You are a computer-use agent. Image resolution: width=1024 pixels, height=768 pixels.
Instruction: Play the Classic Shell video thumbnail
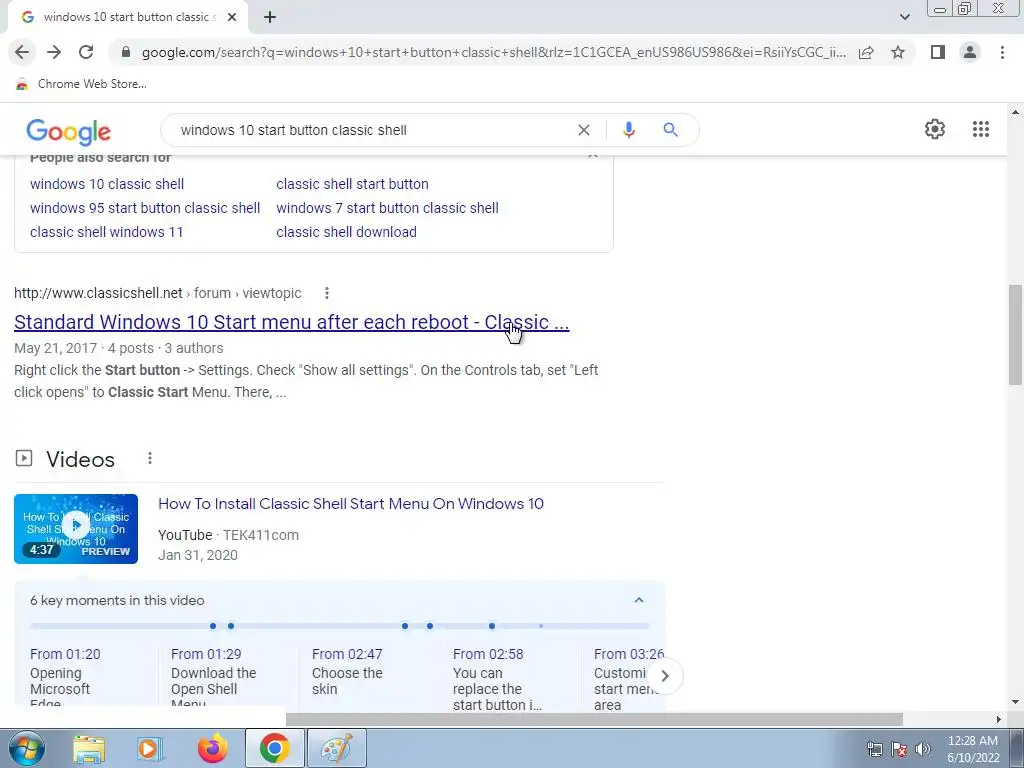(x=76, y=528)
